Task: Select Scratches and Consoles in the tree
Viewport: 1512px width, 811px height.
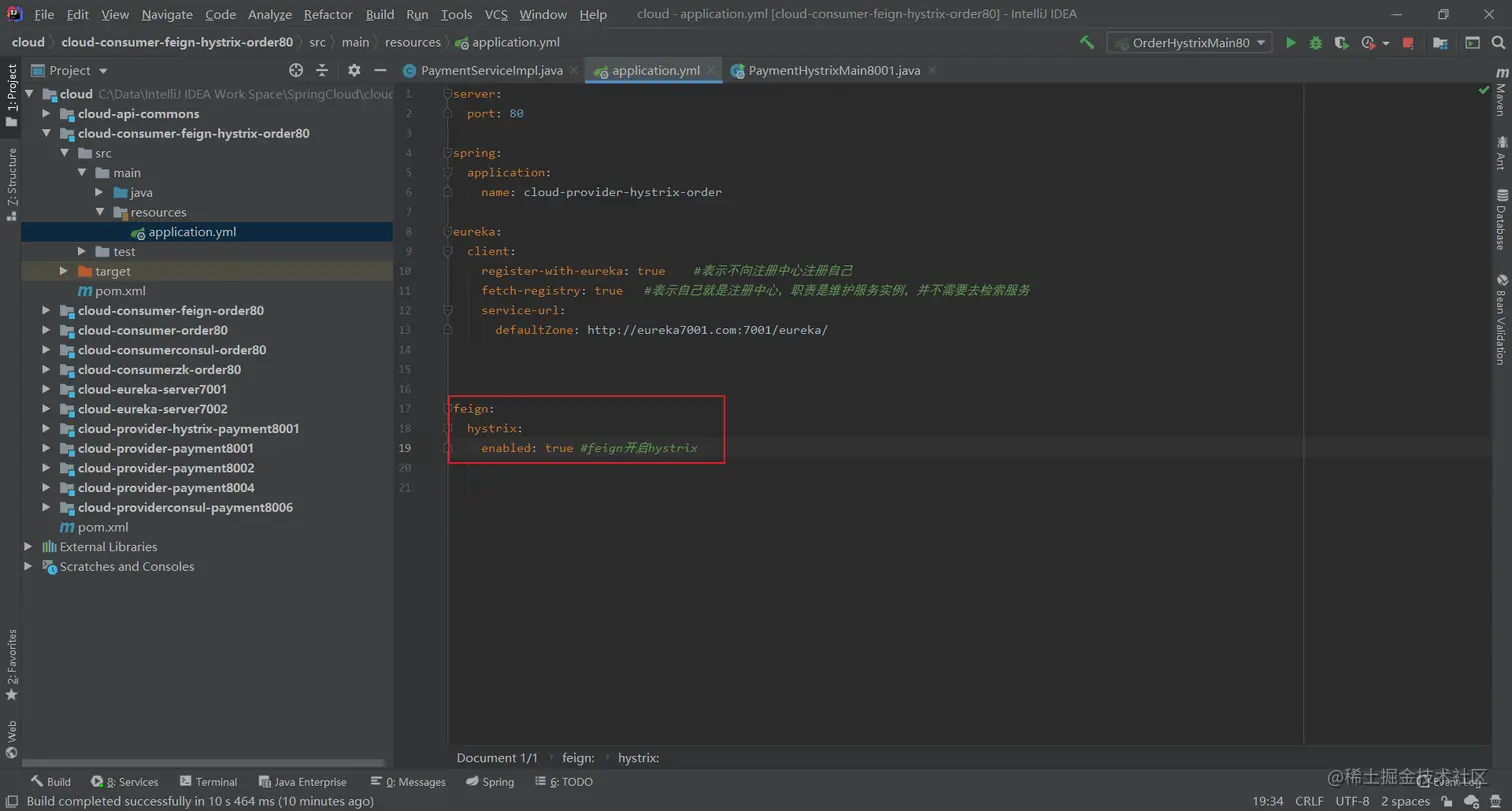Action: pos(127,567)
